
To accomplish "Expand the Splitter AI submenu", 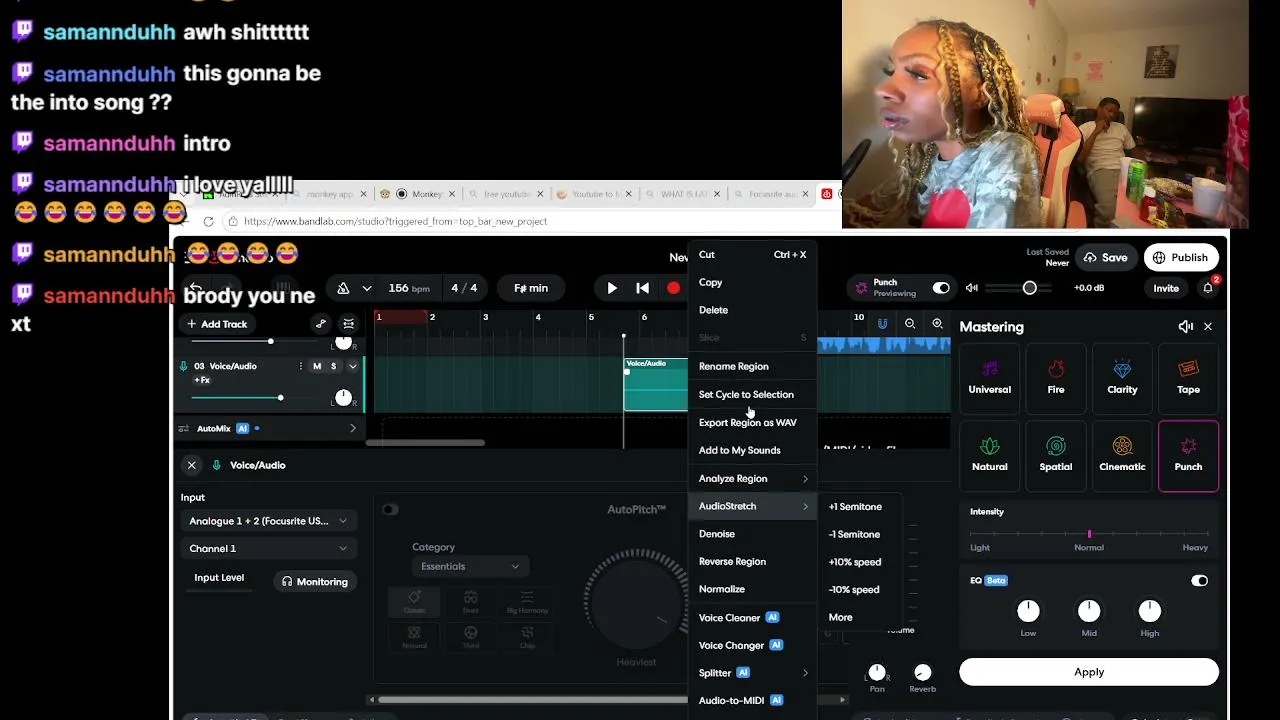I will (x=753, y=673).
